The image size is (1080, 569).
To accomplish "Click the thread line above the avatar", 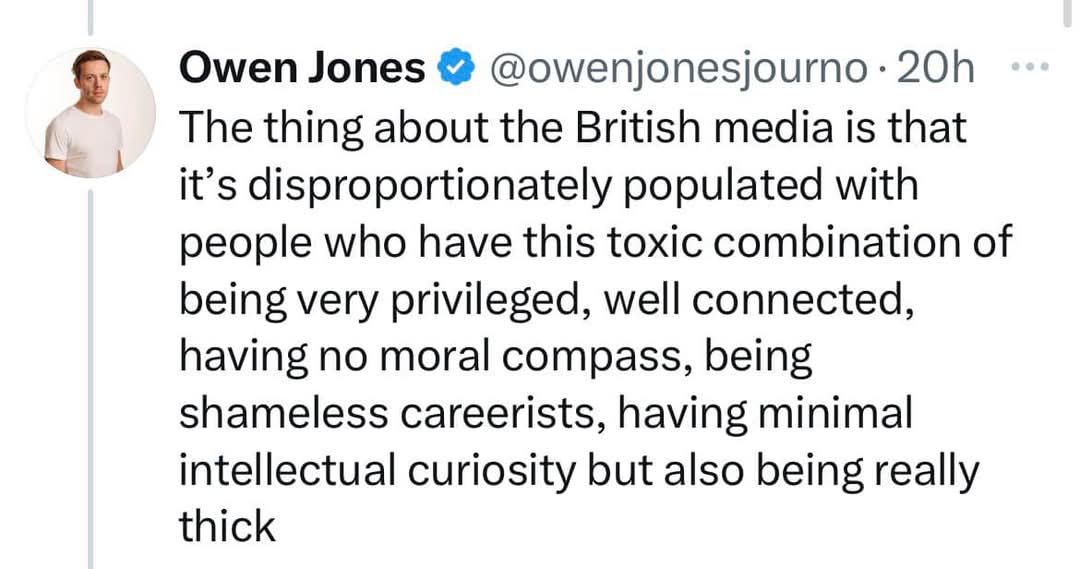I will (90, 16).
